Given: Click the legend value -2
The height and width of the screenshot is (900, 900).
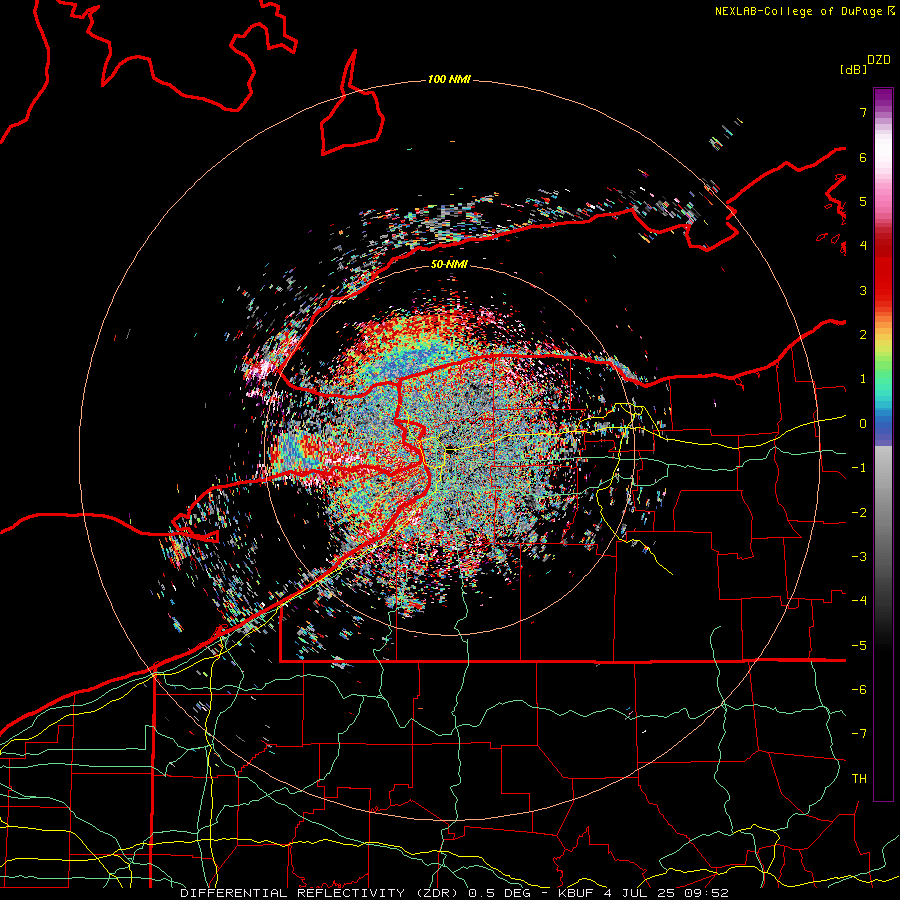Looking at the screenshot, I should (x=859, y=513).
